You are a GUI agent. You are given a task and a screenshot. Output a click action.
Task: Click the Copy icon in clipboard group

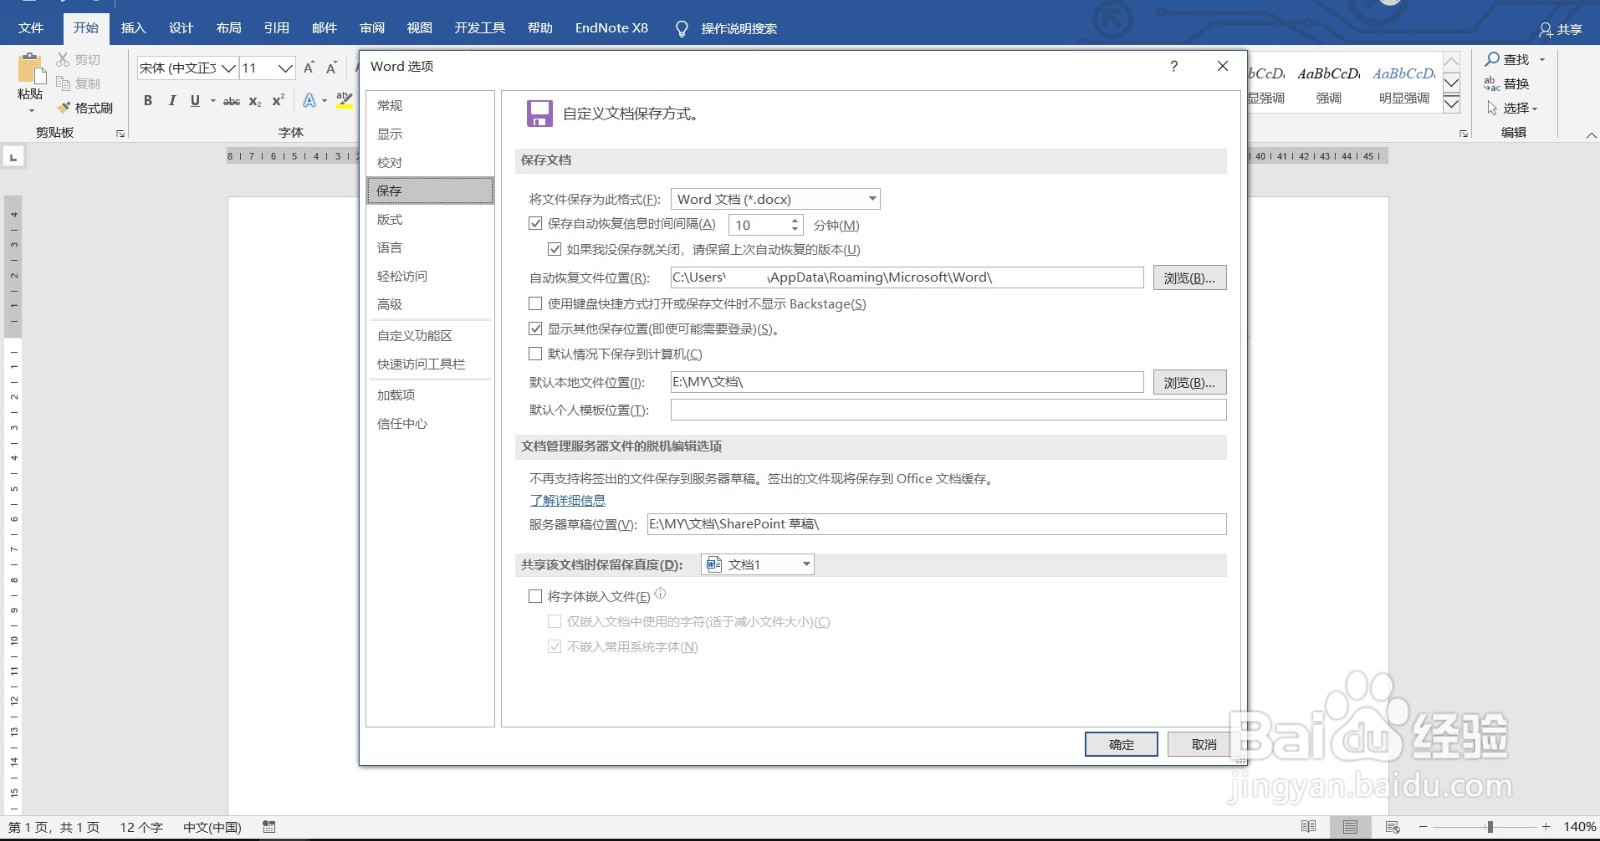pyautogui.click(x=63, y=84)
